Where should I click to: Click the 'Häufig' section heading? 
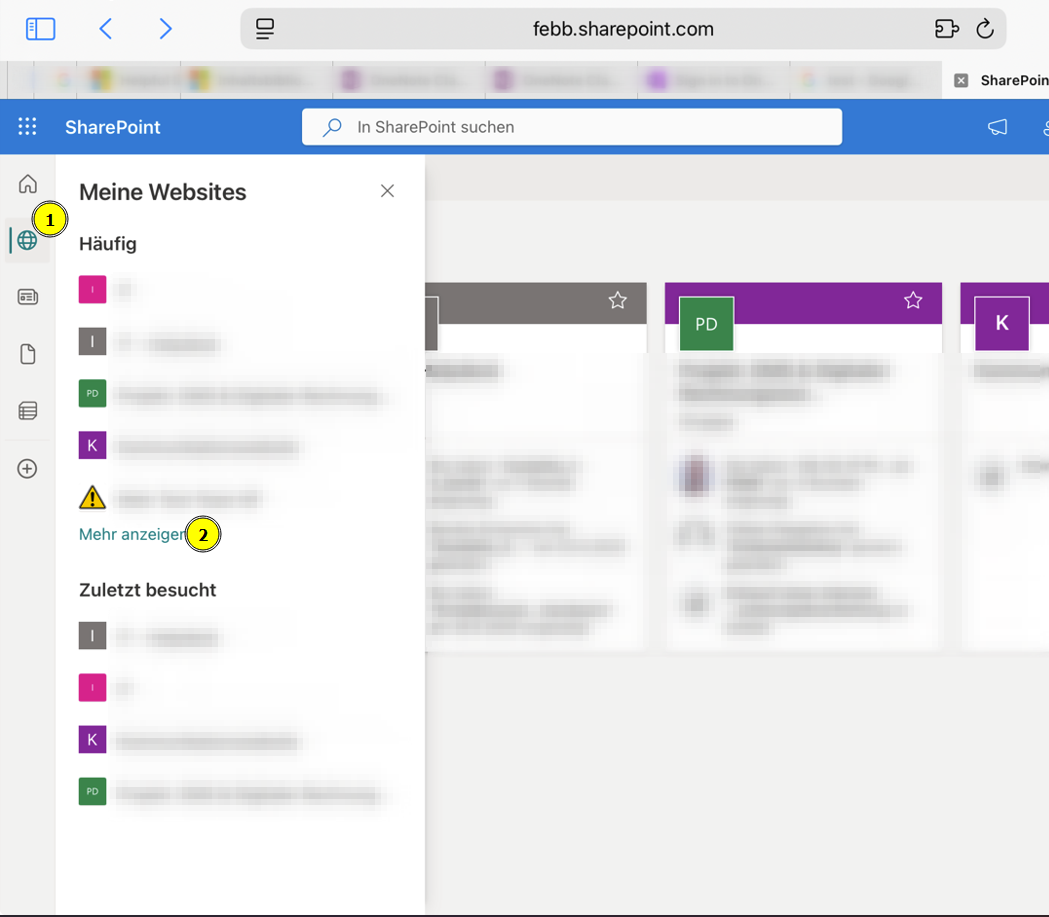coord(108,243)
